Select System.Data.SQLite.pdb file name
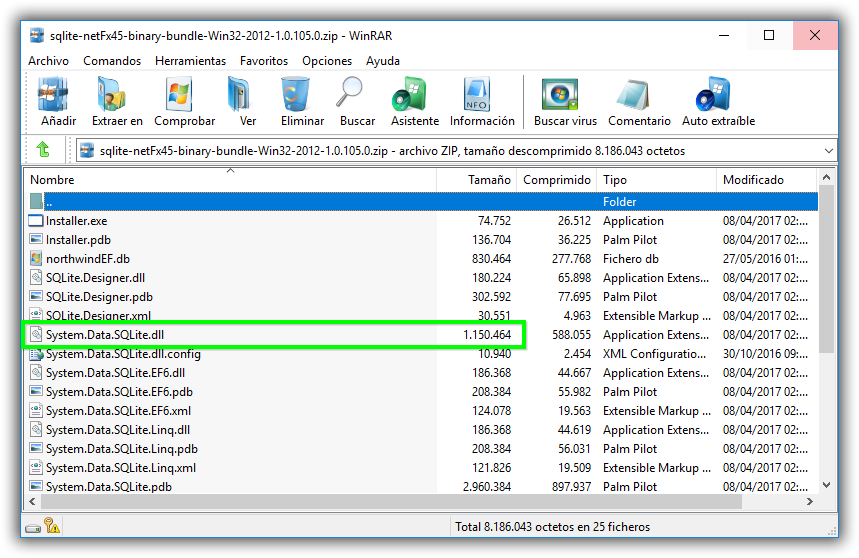This screenshot has width=859, height=558. point(108,487)
